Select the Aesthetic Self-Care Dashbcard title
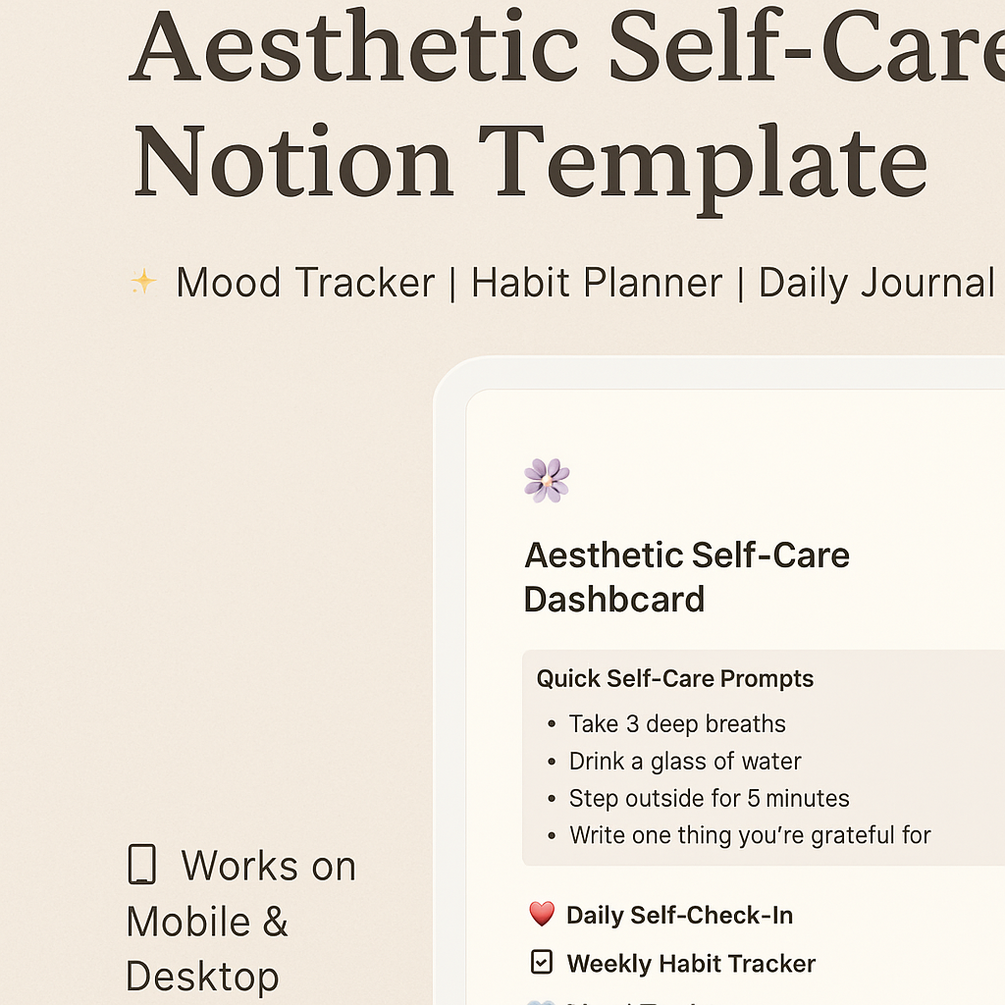 [x=686, y=577]
